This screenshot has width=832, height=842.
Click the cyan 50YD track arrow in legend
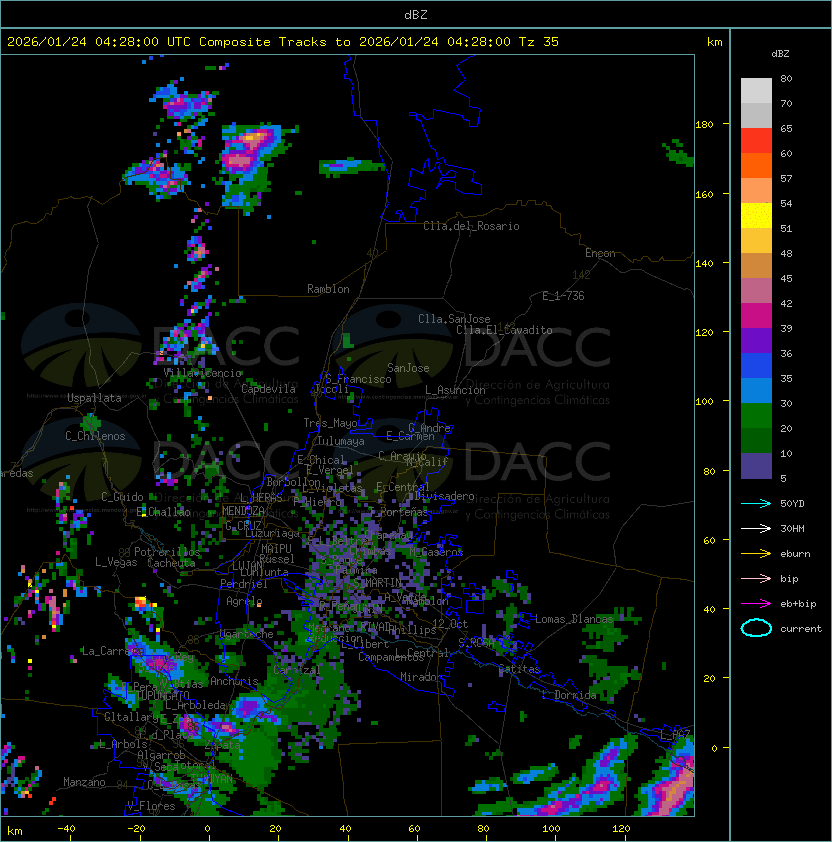pos(756,504)
